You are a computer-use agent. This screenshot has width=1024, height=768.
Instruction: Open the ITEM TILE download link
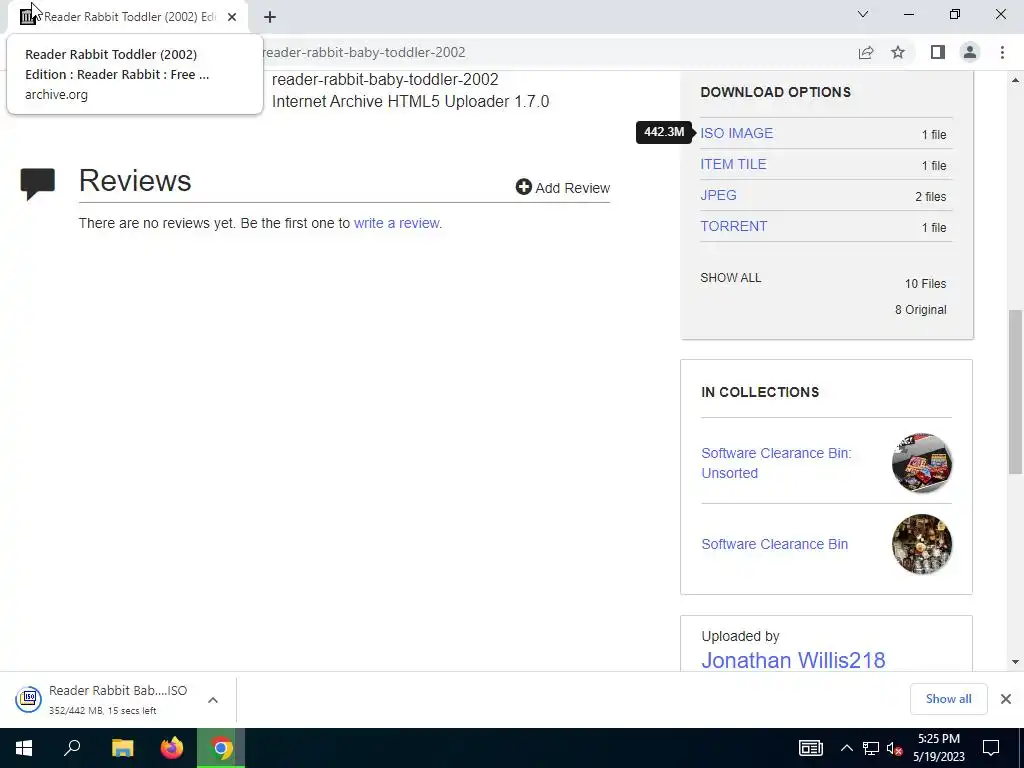point(733,165)
